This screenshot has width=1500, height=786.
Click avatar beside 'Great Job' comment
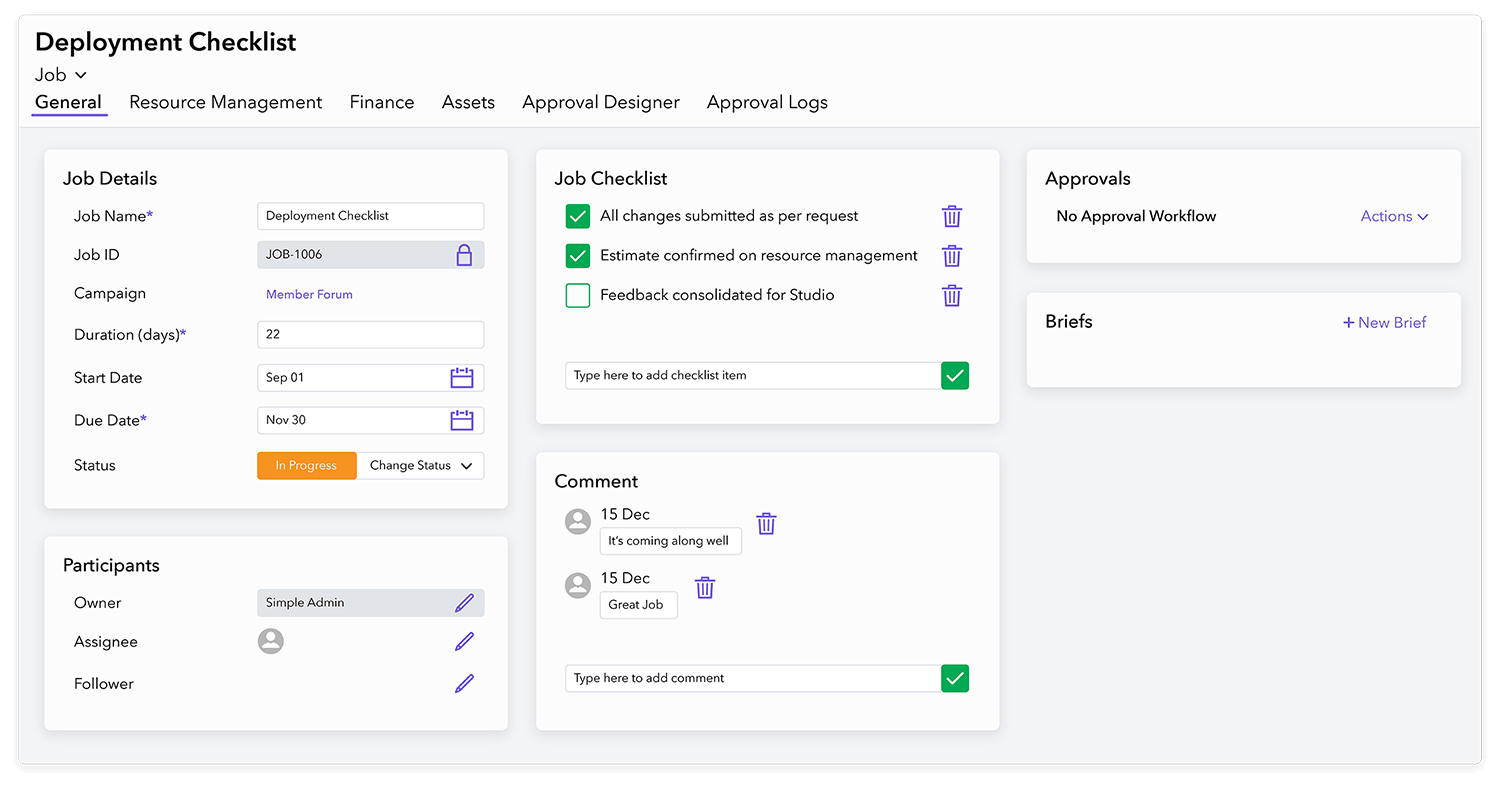pos(578,585)
